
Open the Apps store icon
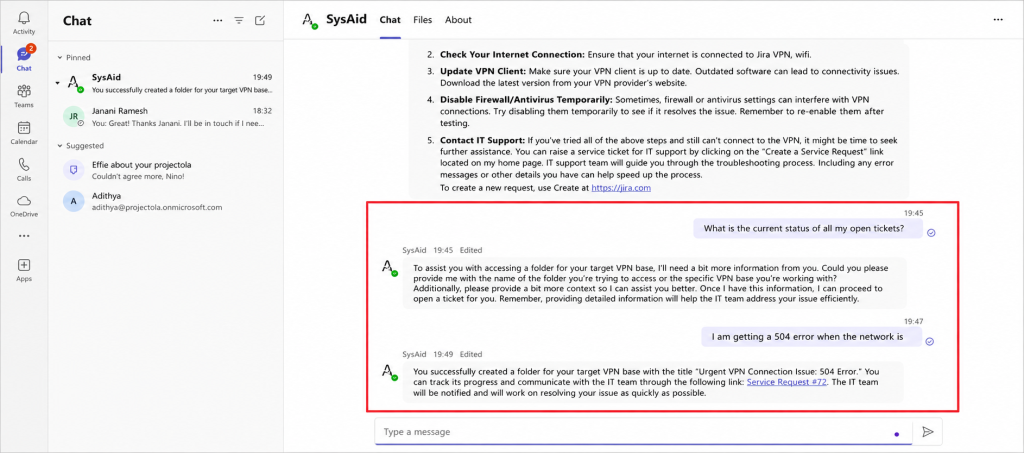pyautogui.click(x=24, y=270)
